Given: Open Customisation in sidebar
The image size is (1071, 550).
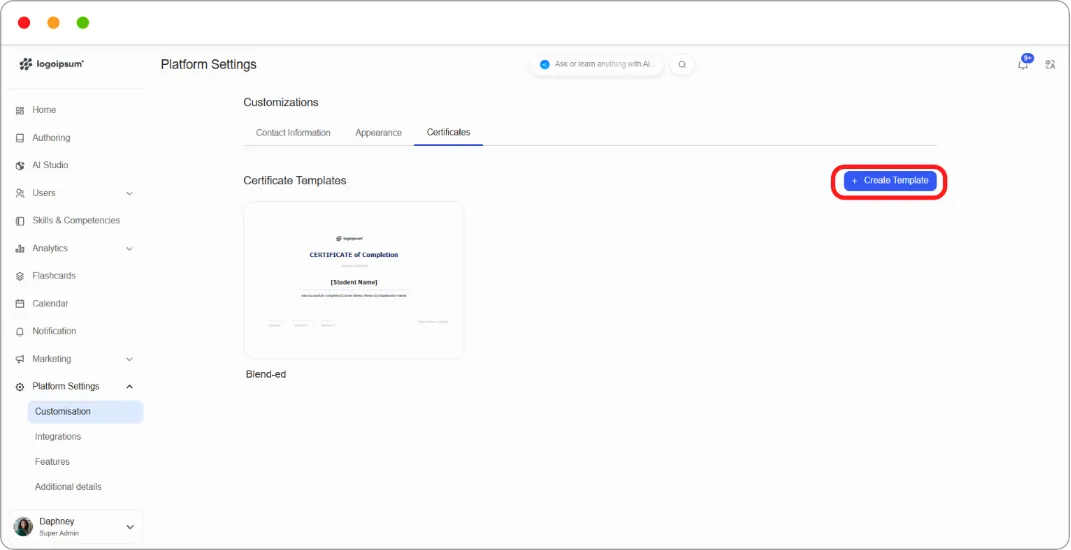Looking at the screenshot, I should (85, 412).
